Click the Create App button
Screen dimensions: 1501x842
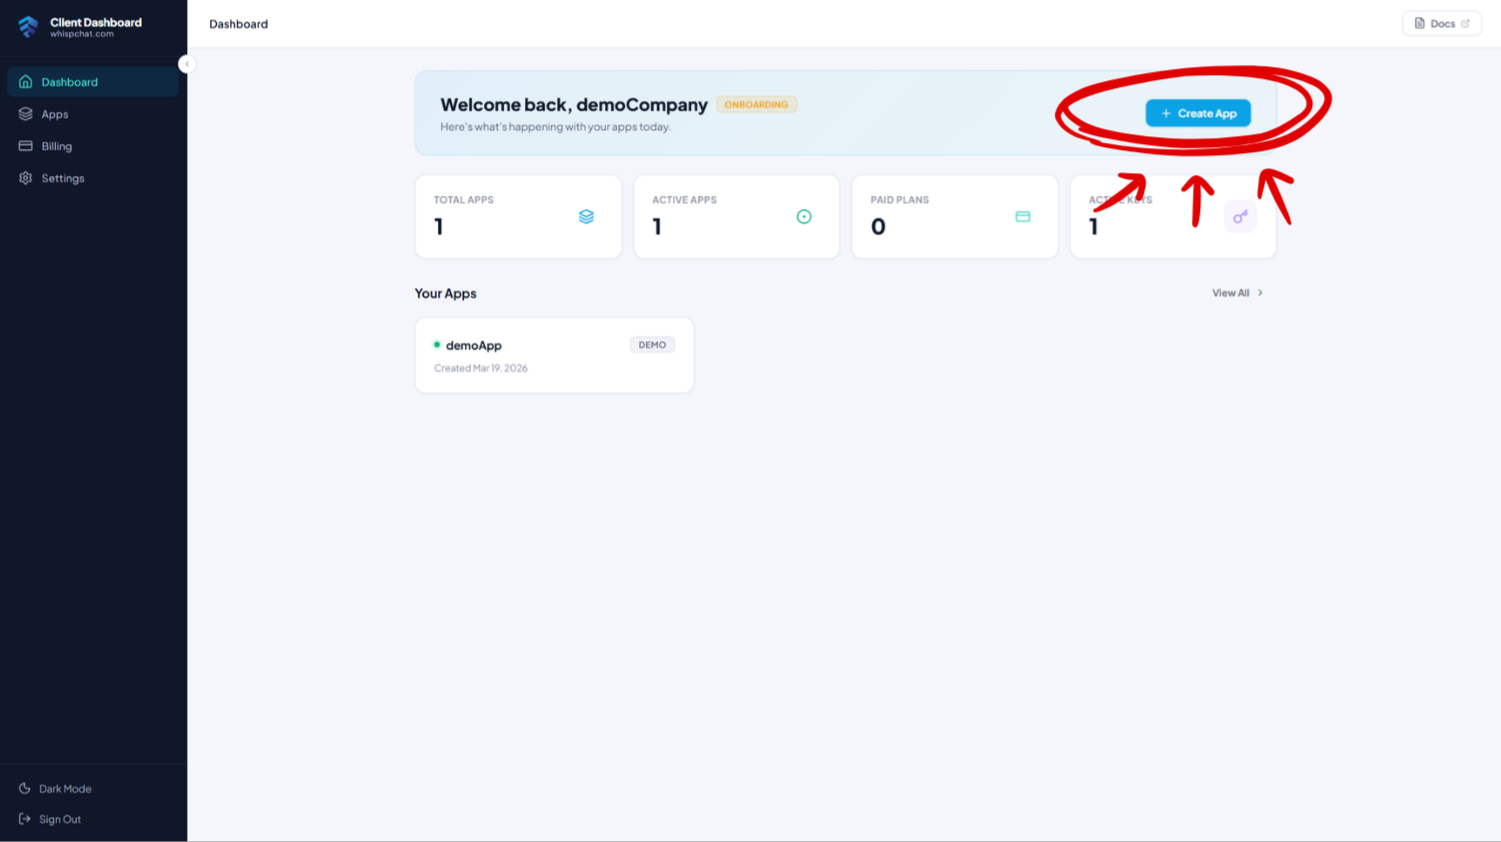pyautogui.click(x=1198, y=113)
